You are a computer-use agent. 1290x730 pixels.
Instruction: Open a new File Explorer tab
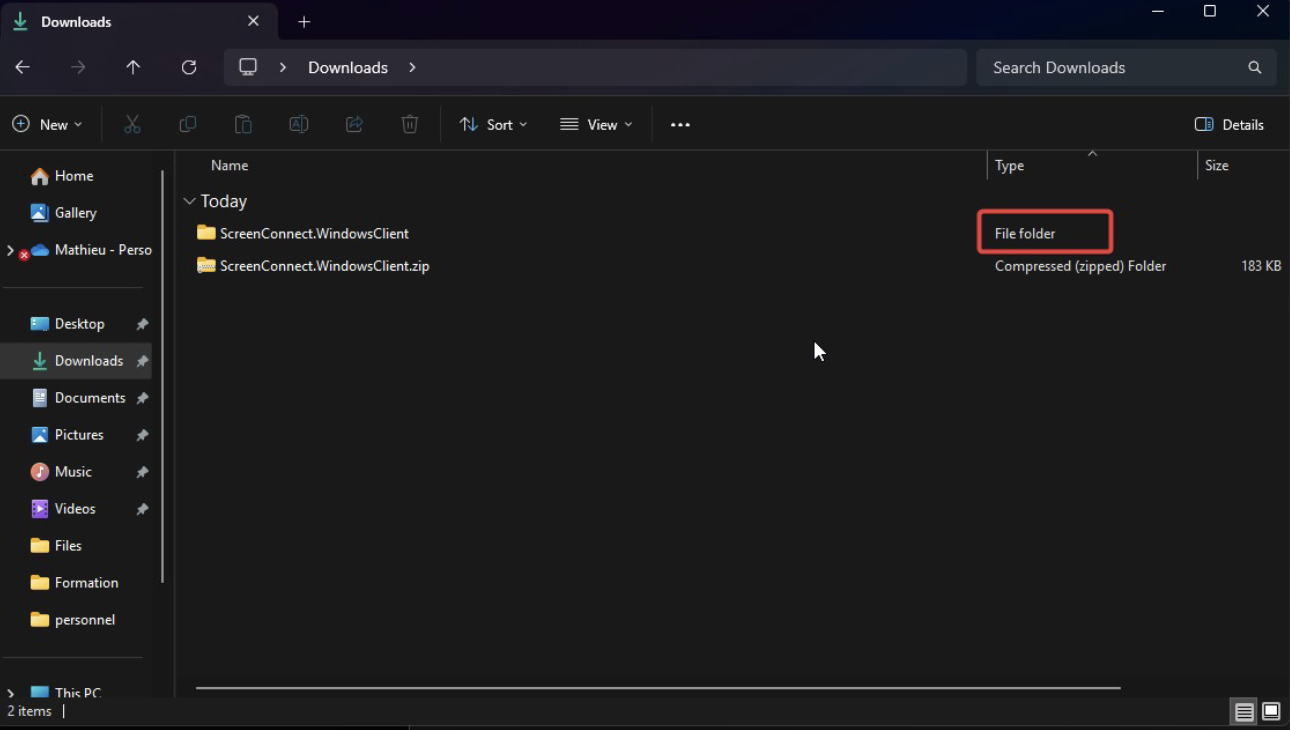pos(304,21)
